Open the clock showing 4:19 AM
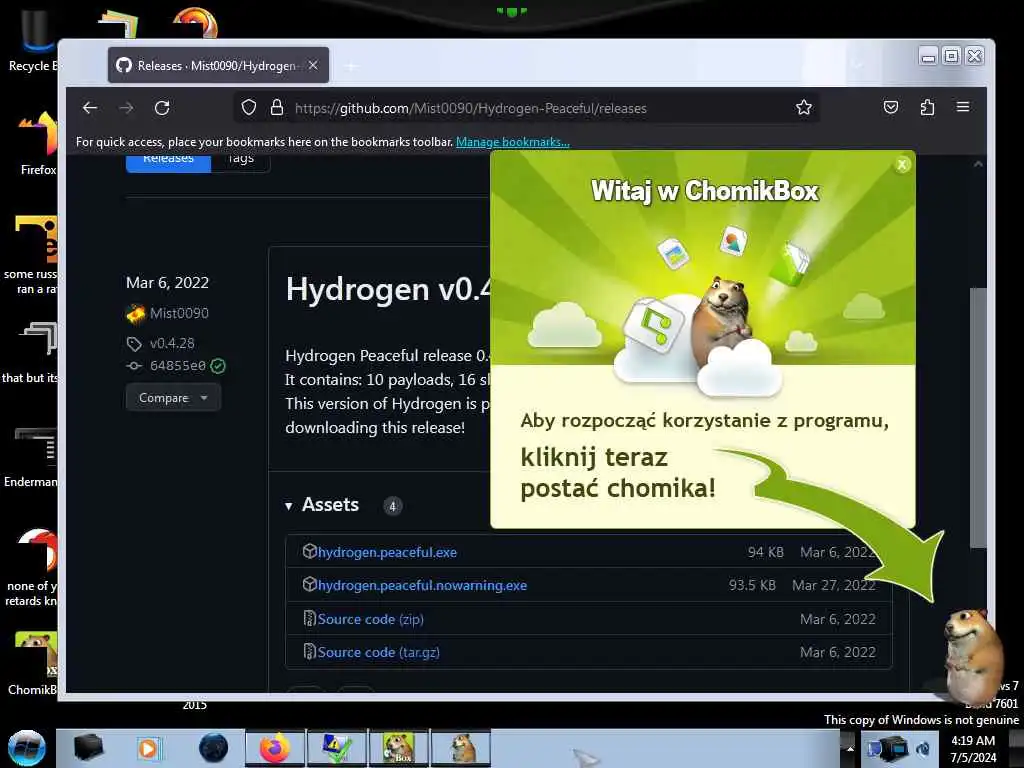This screenshot has width=1024, height=768. 973,749
